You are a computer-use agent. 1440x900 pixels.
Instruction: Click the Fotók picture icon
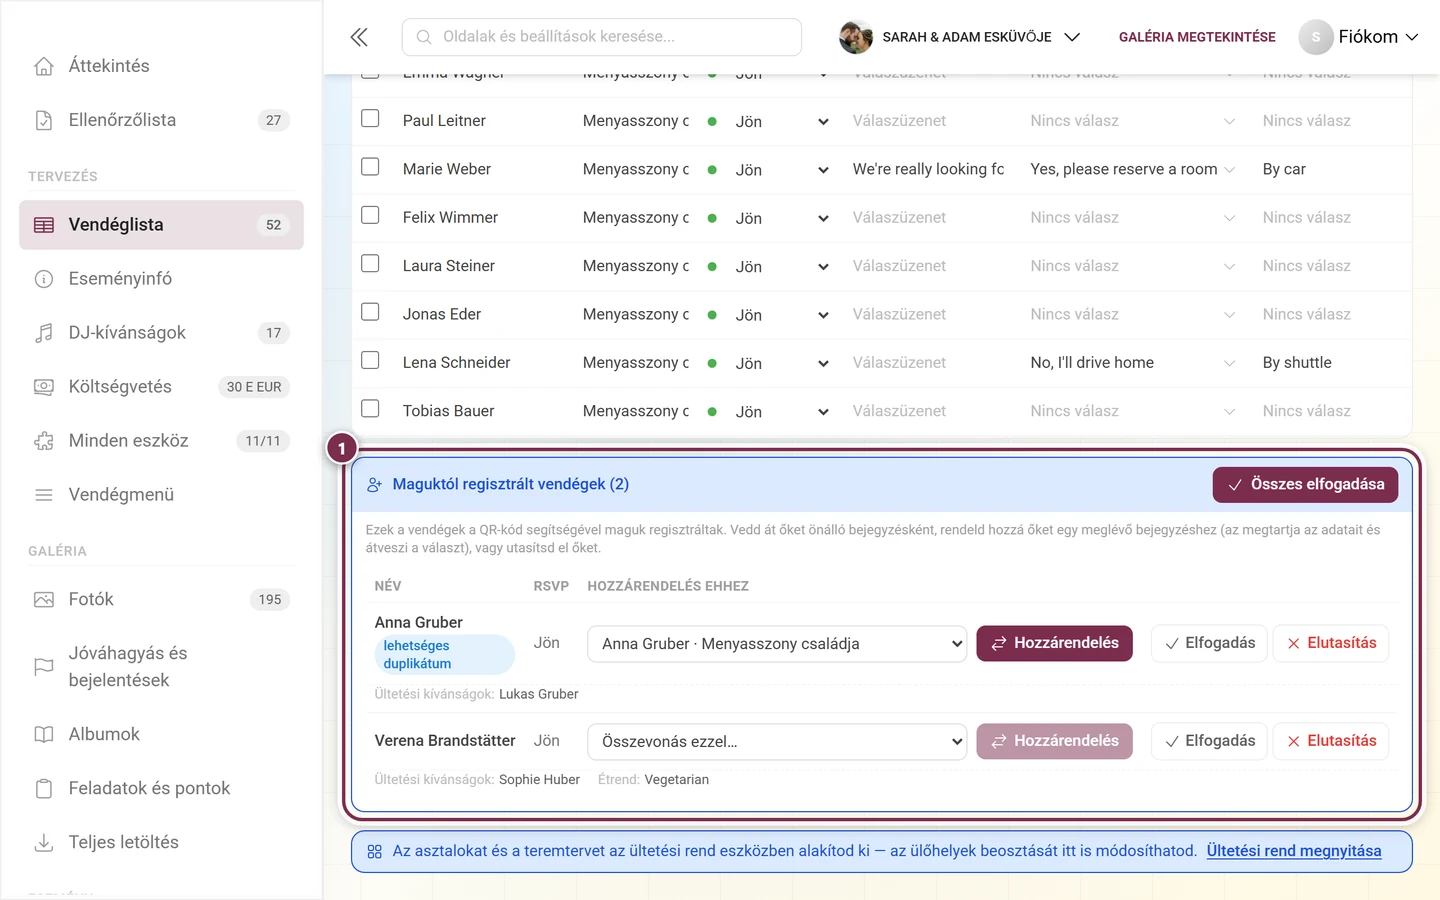(x=44, y=600)
